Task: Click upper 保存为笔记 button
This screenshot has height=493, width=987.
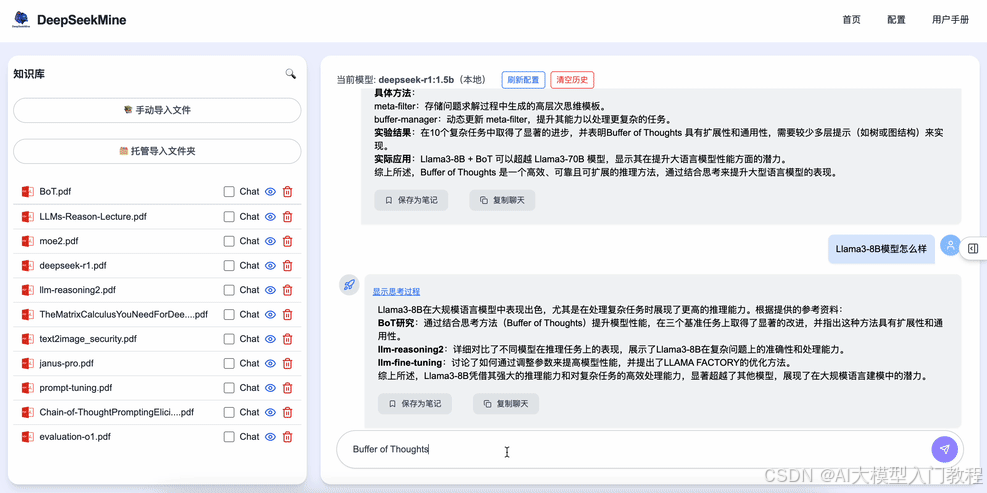Action: (411, 200)
